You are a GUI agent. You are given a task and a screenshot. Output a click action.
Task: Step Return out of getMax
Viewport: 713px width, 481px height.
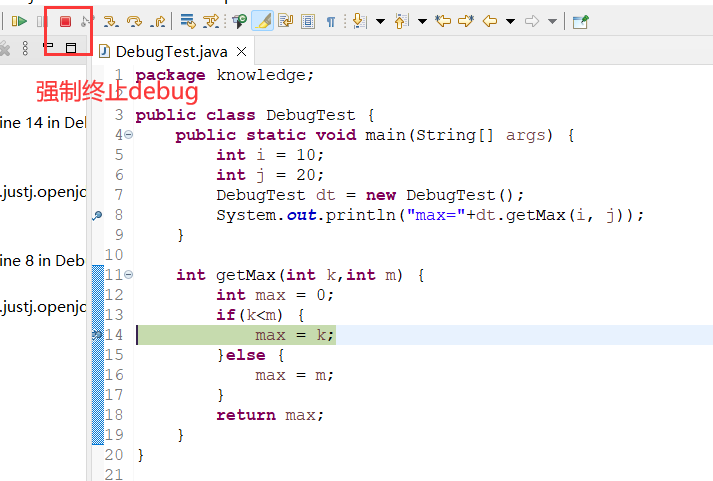[158, 21]
